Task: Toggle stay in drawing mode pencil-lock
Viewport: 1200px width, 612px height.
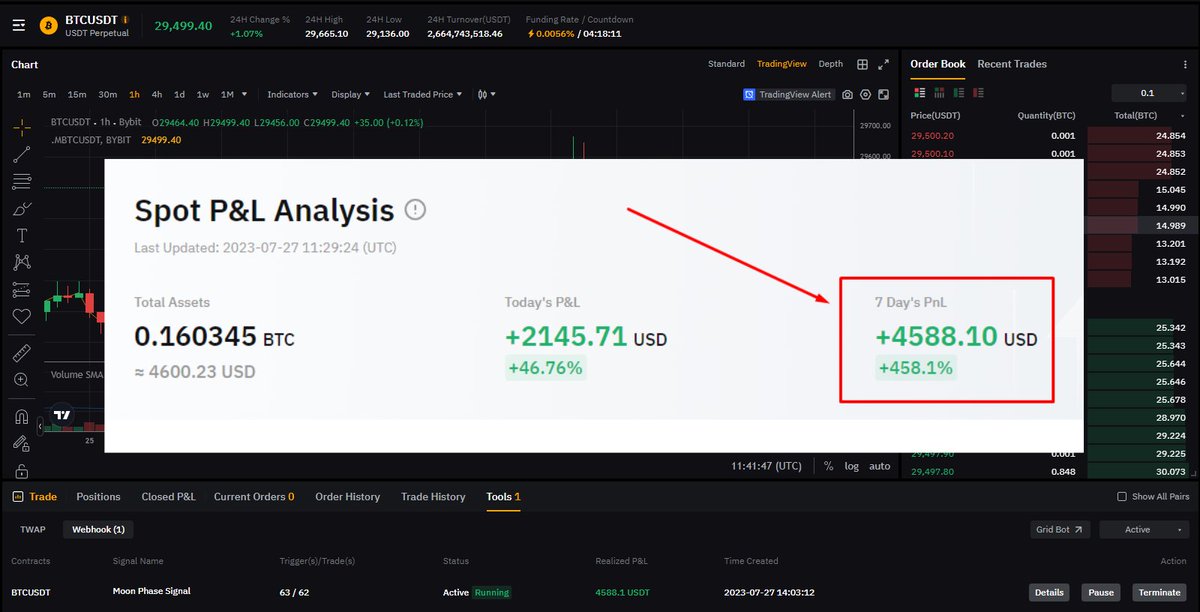Action: [22, 443]
